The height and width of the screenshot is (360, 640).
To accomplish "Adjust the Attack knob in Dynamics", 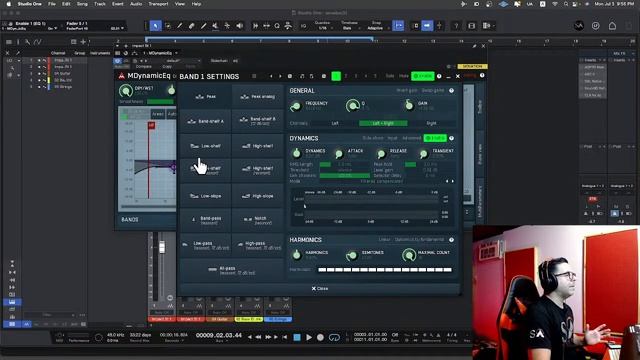I will [x=339, y=153].
